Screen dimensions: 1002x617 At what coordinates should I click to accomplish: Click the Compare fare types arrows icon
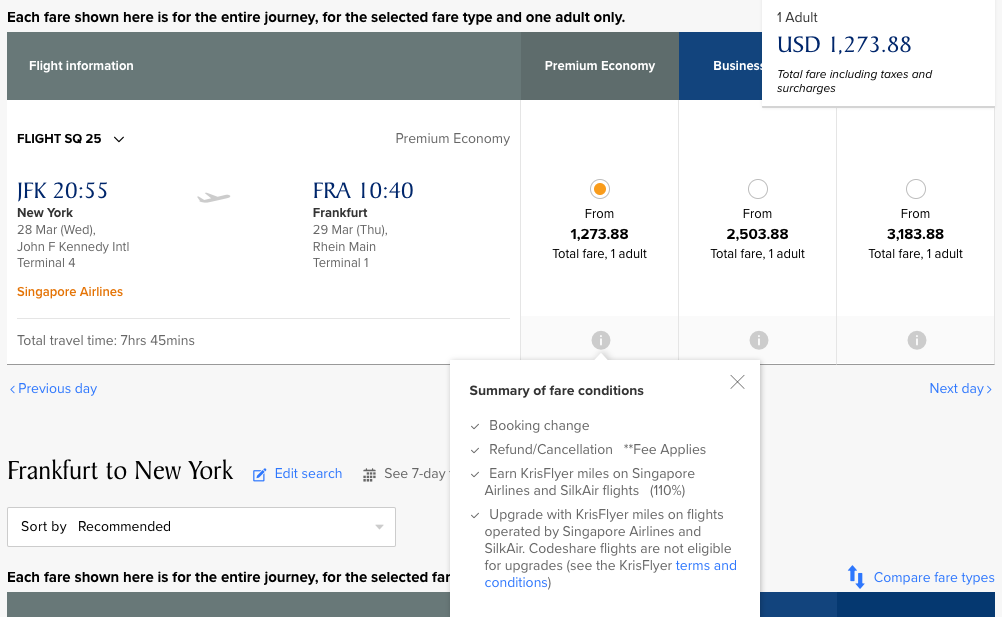pos(856,577)
